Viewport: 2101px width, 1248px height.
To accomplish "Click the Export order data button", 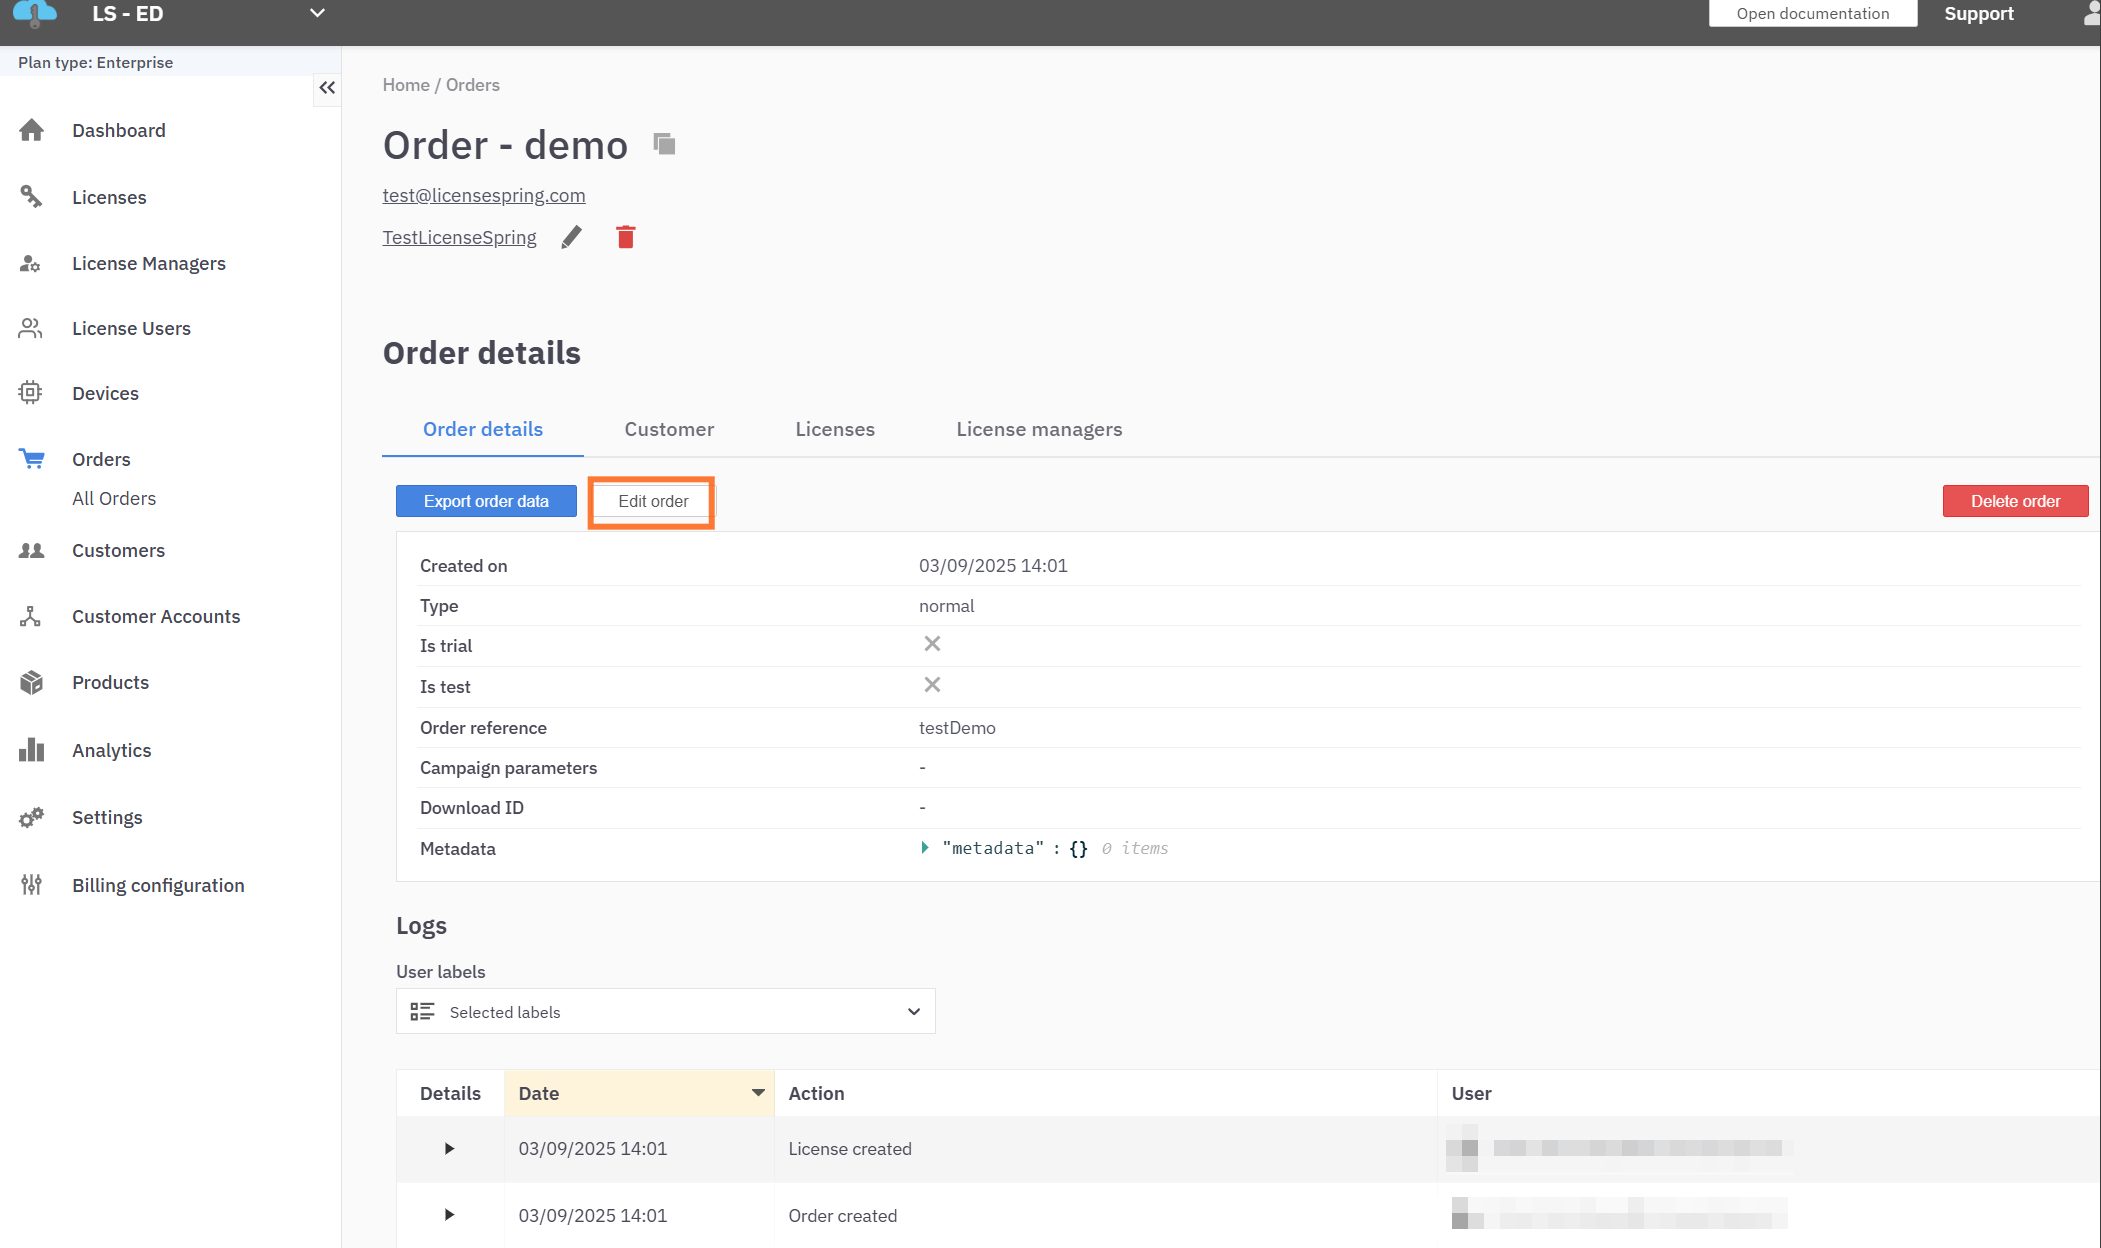I will 486,501.
